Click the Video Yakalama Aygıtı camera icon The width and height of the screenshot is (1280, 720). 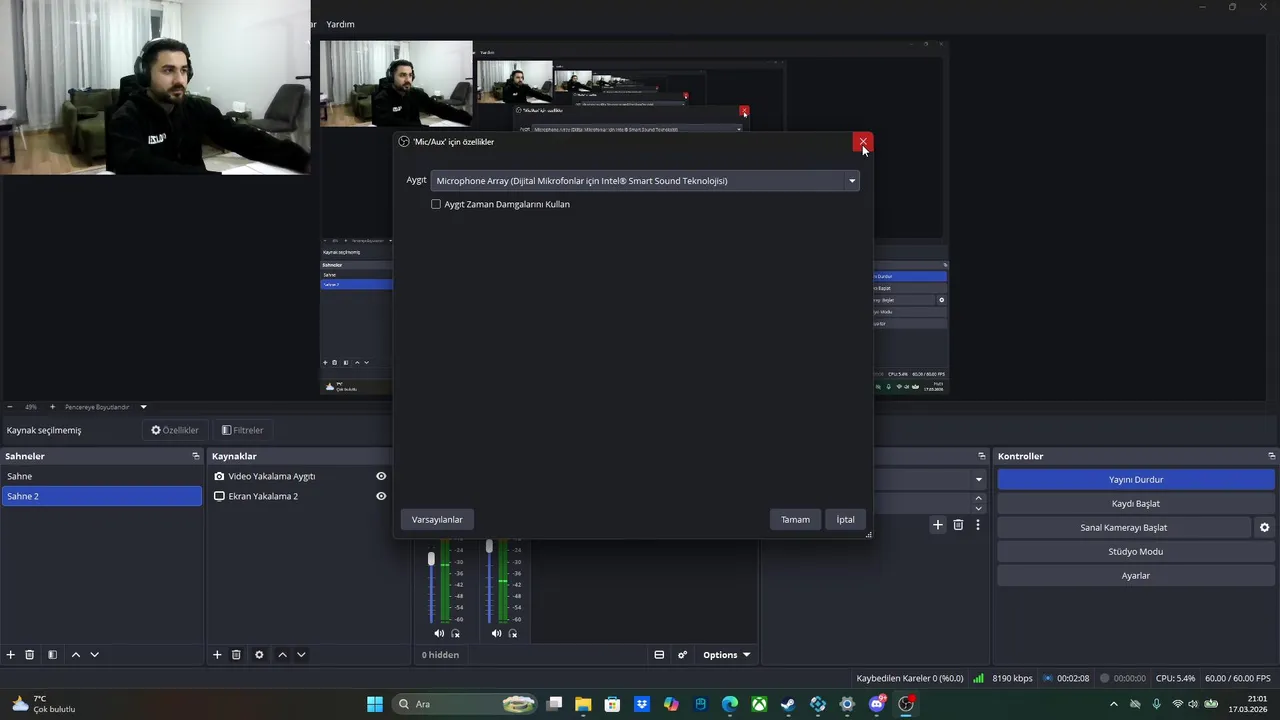coord(219,476)
